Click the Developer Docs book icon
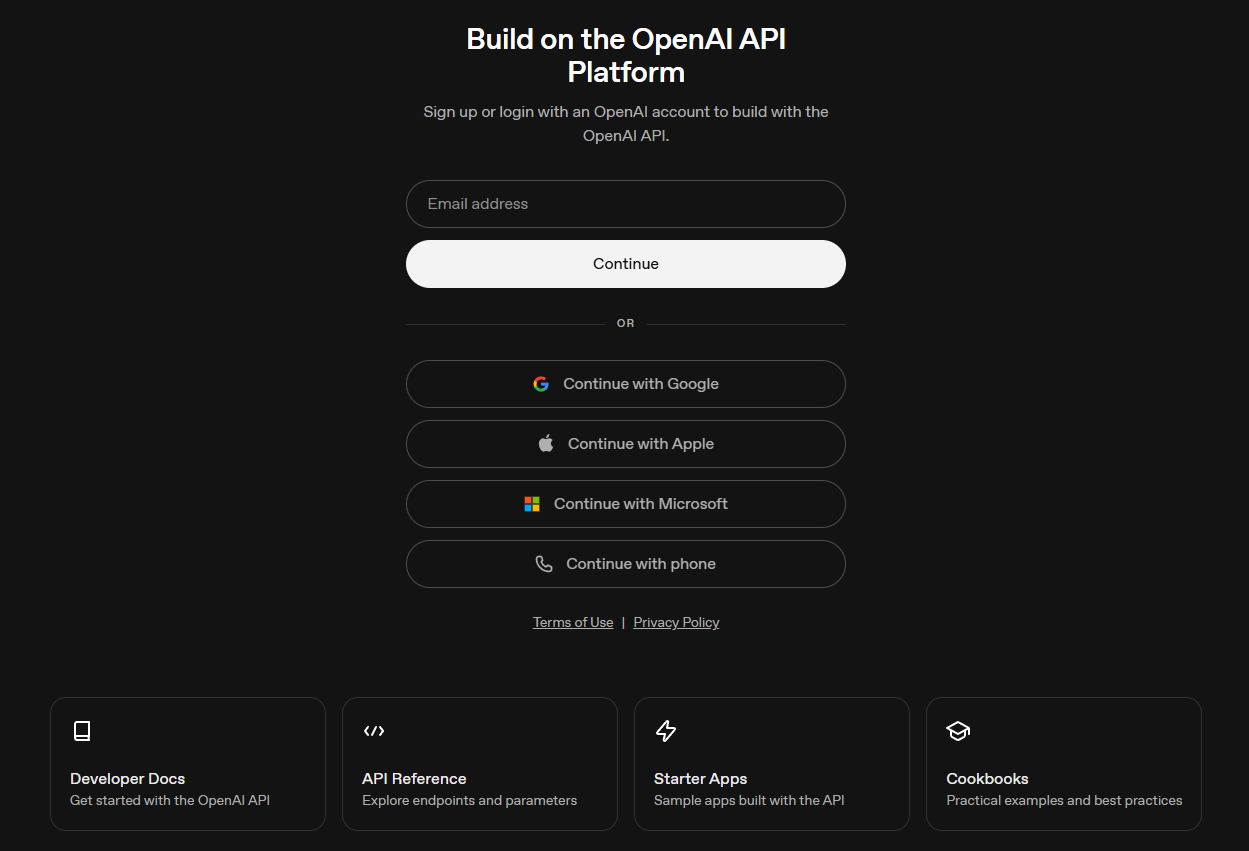This screenshot has height=851, width=1249. 82,731
